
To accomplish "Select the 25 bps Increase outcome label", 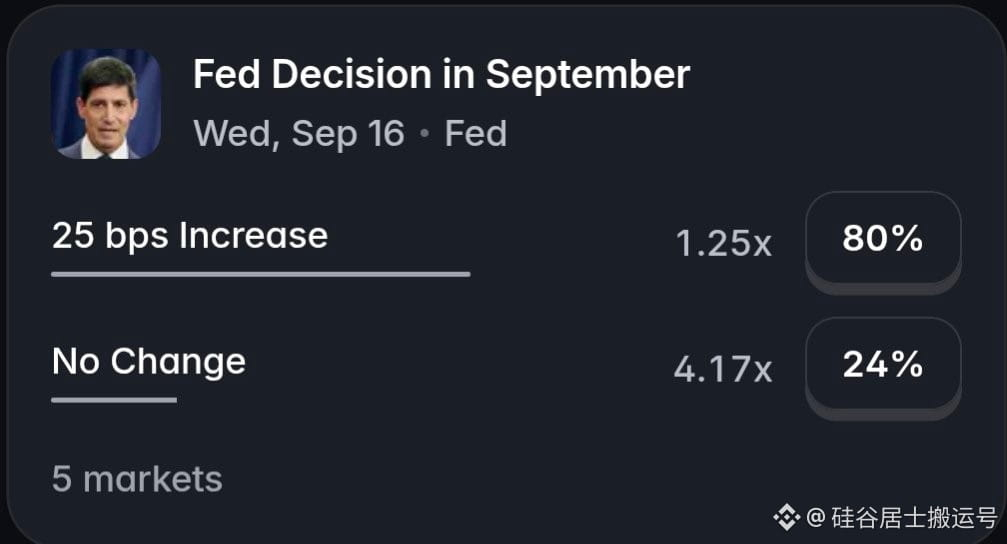I will pos(190,236).
